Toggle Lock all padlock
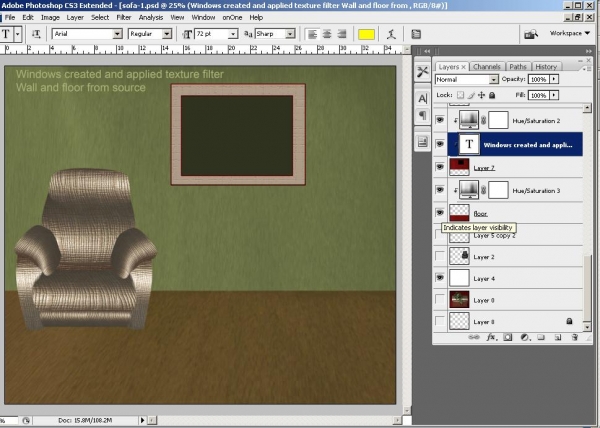Viewport: 600px width, 428px height. click(x=492, y=95)
